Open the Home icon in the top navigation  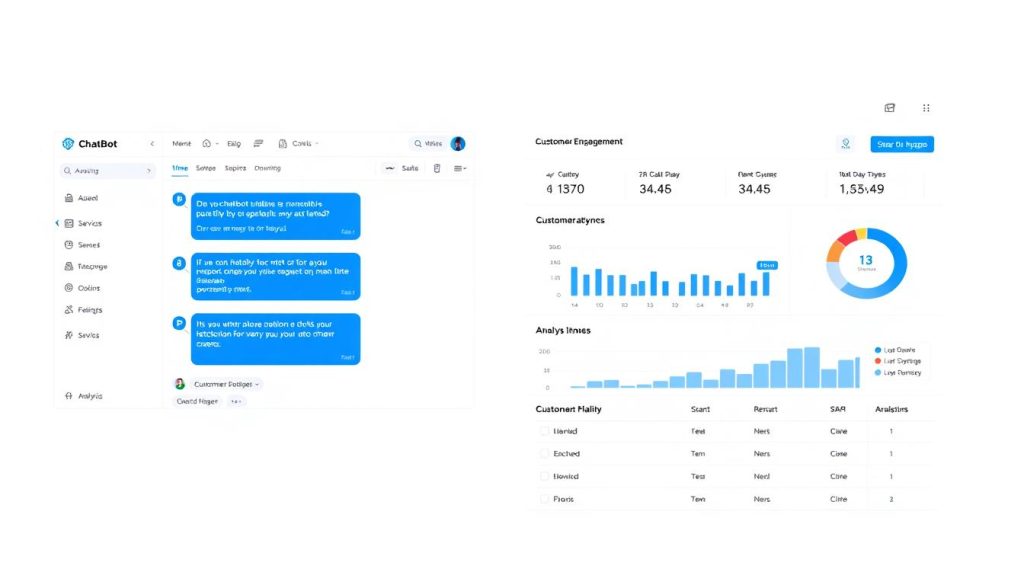[x=206, y=143]
